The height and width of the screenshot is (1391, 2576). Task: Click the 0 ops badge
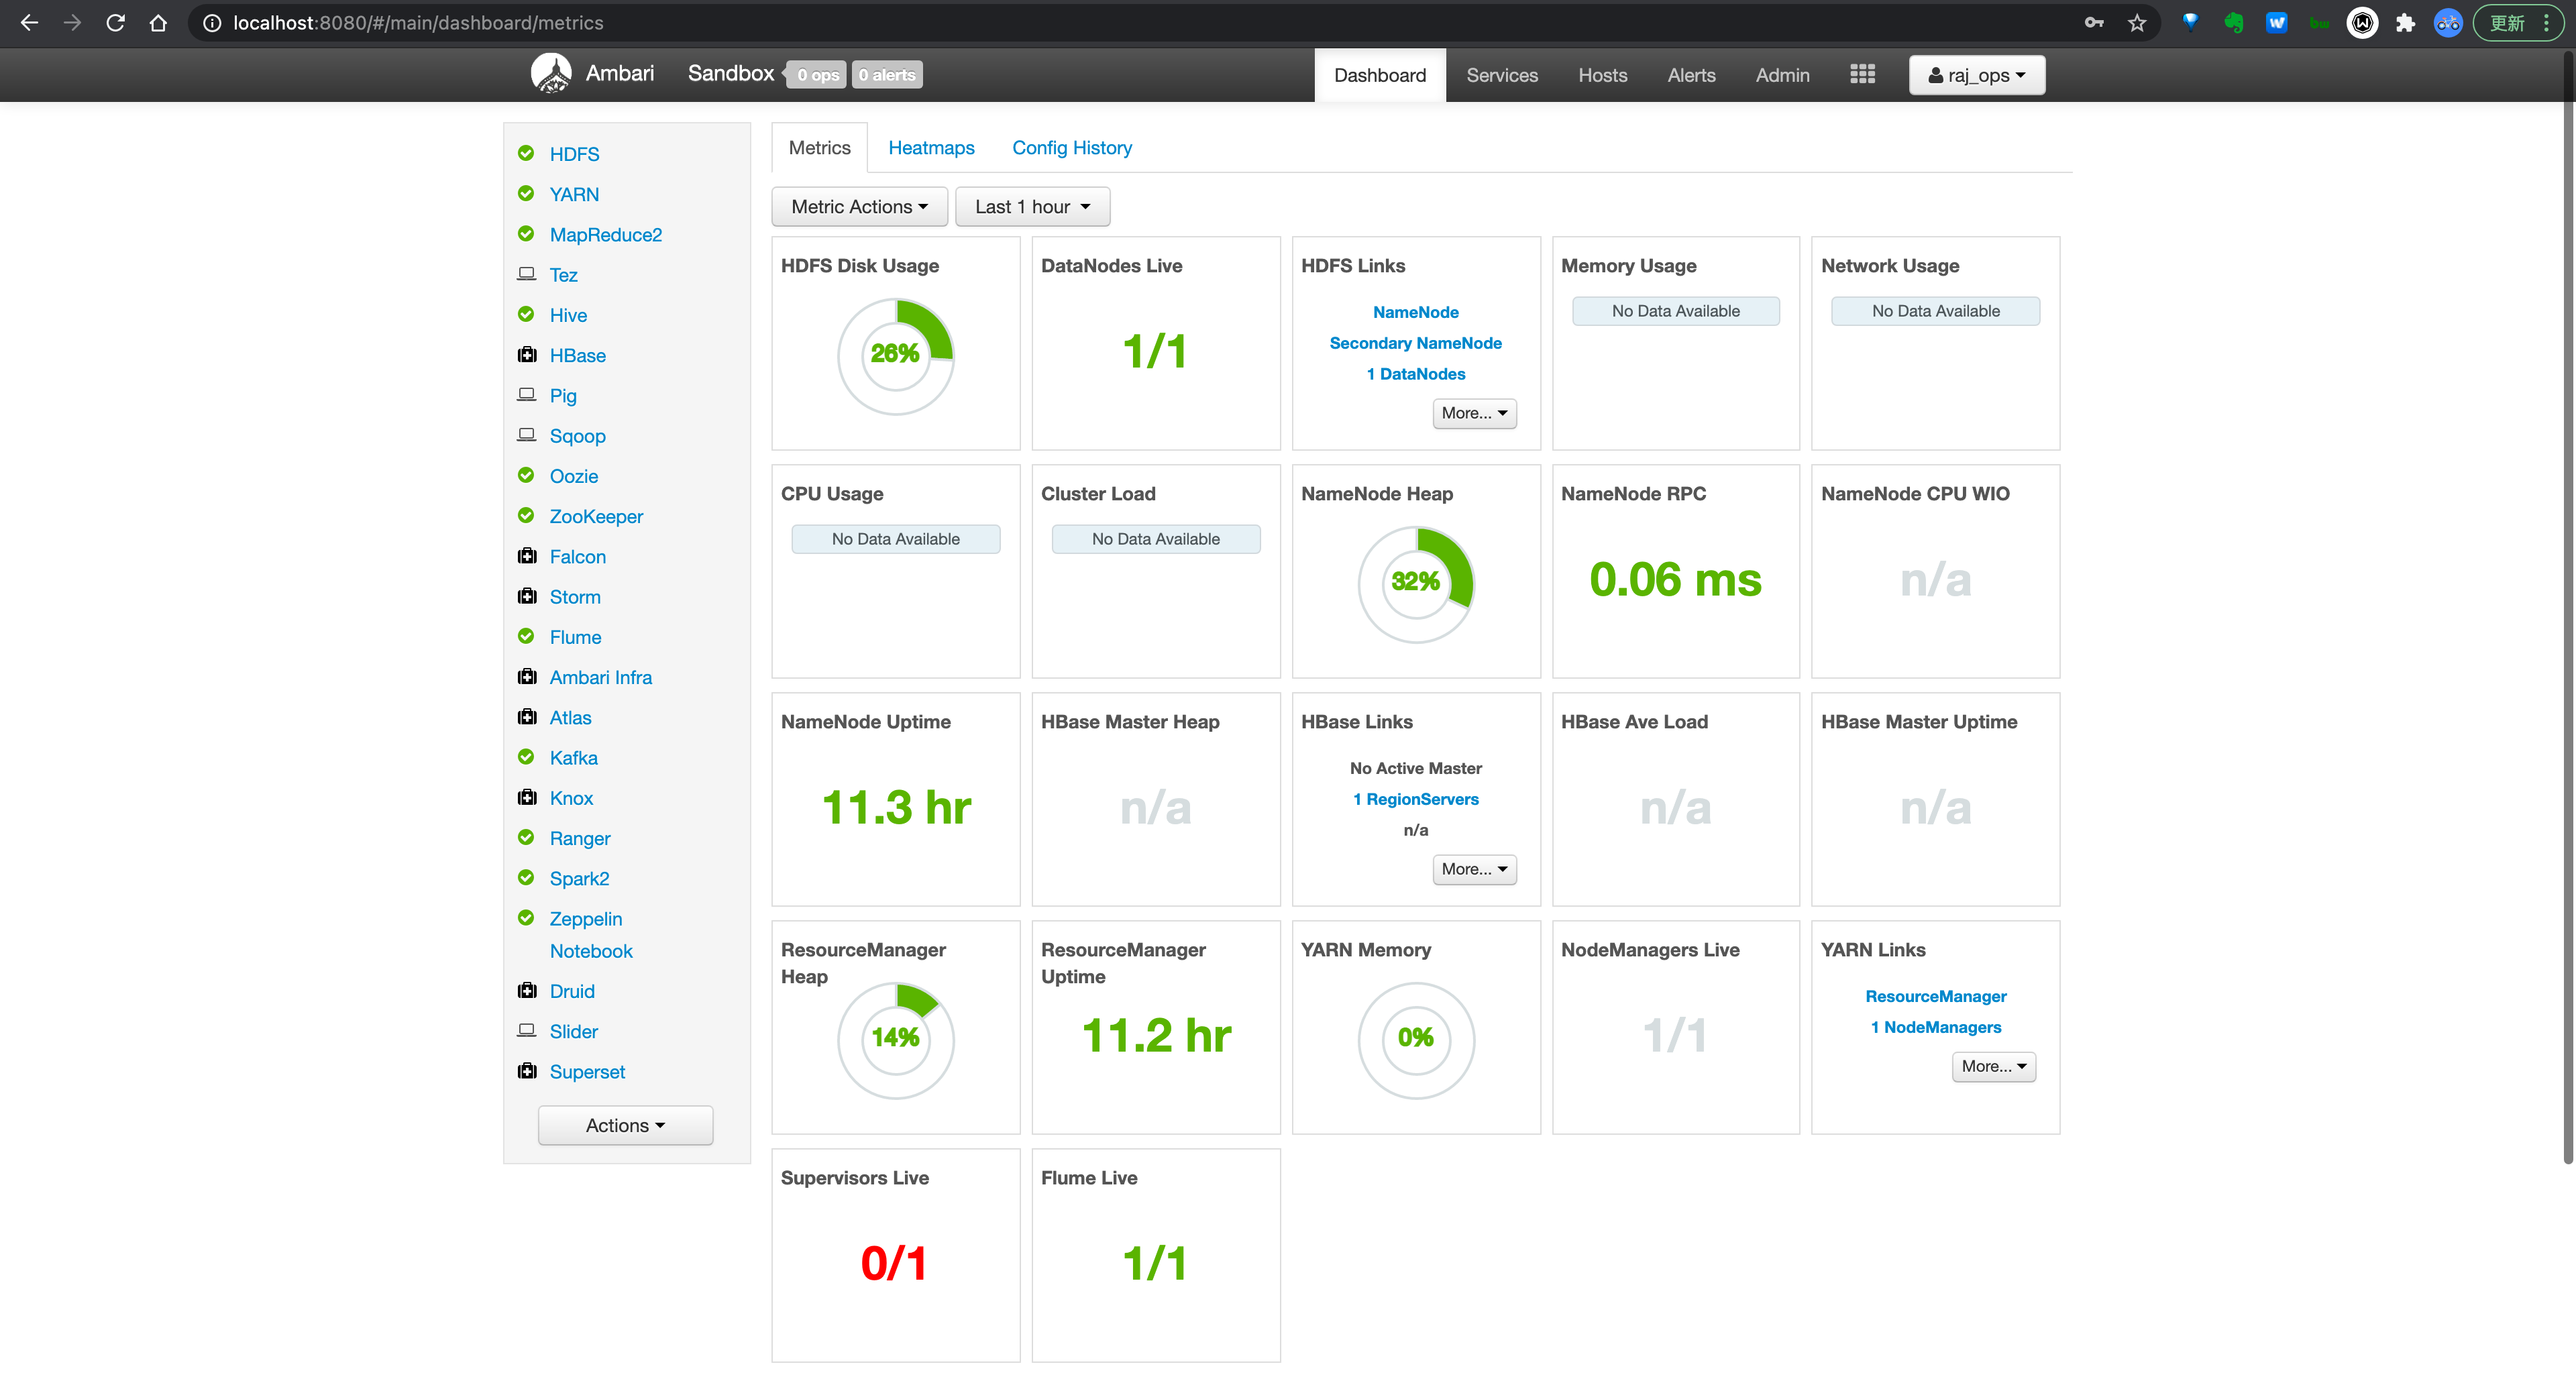coord(817,74)
